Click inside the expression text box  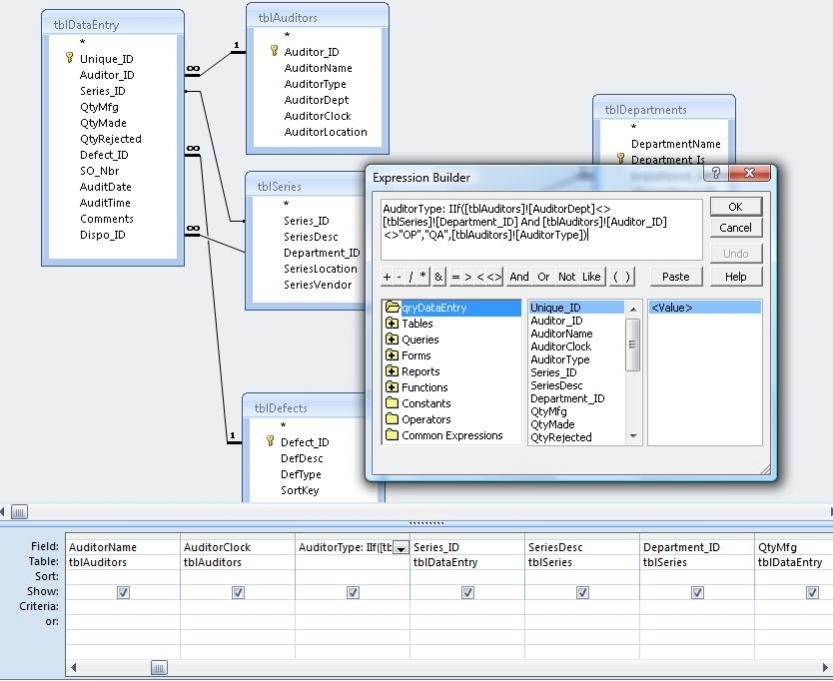tap(540, 229)
